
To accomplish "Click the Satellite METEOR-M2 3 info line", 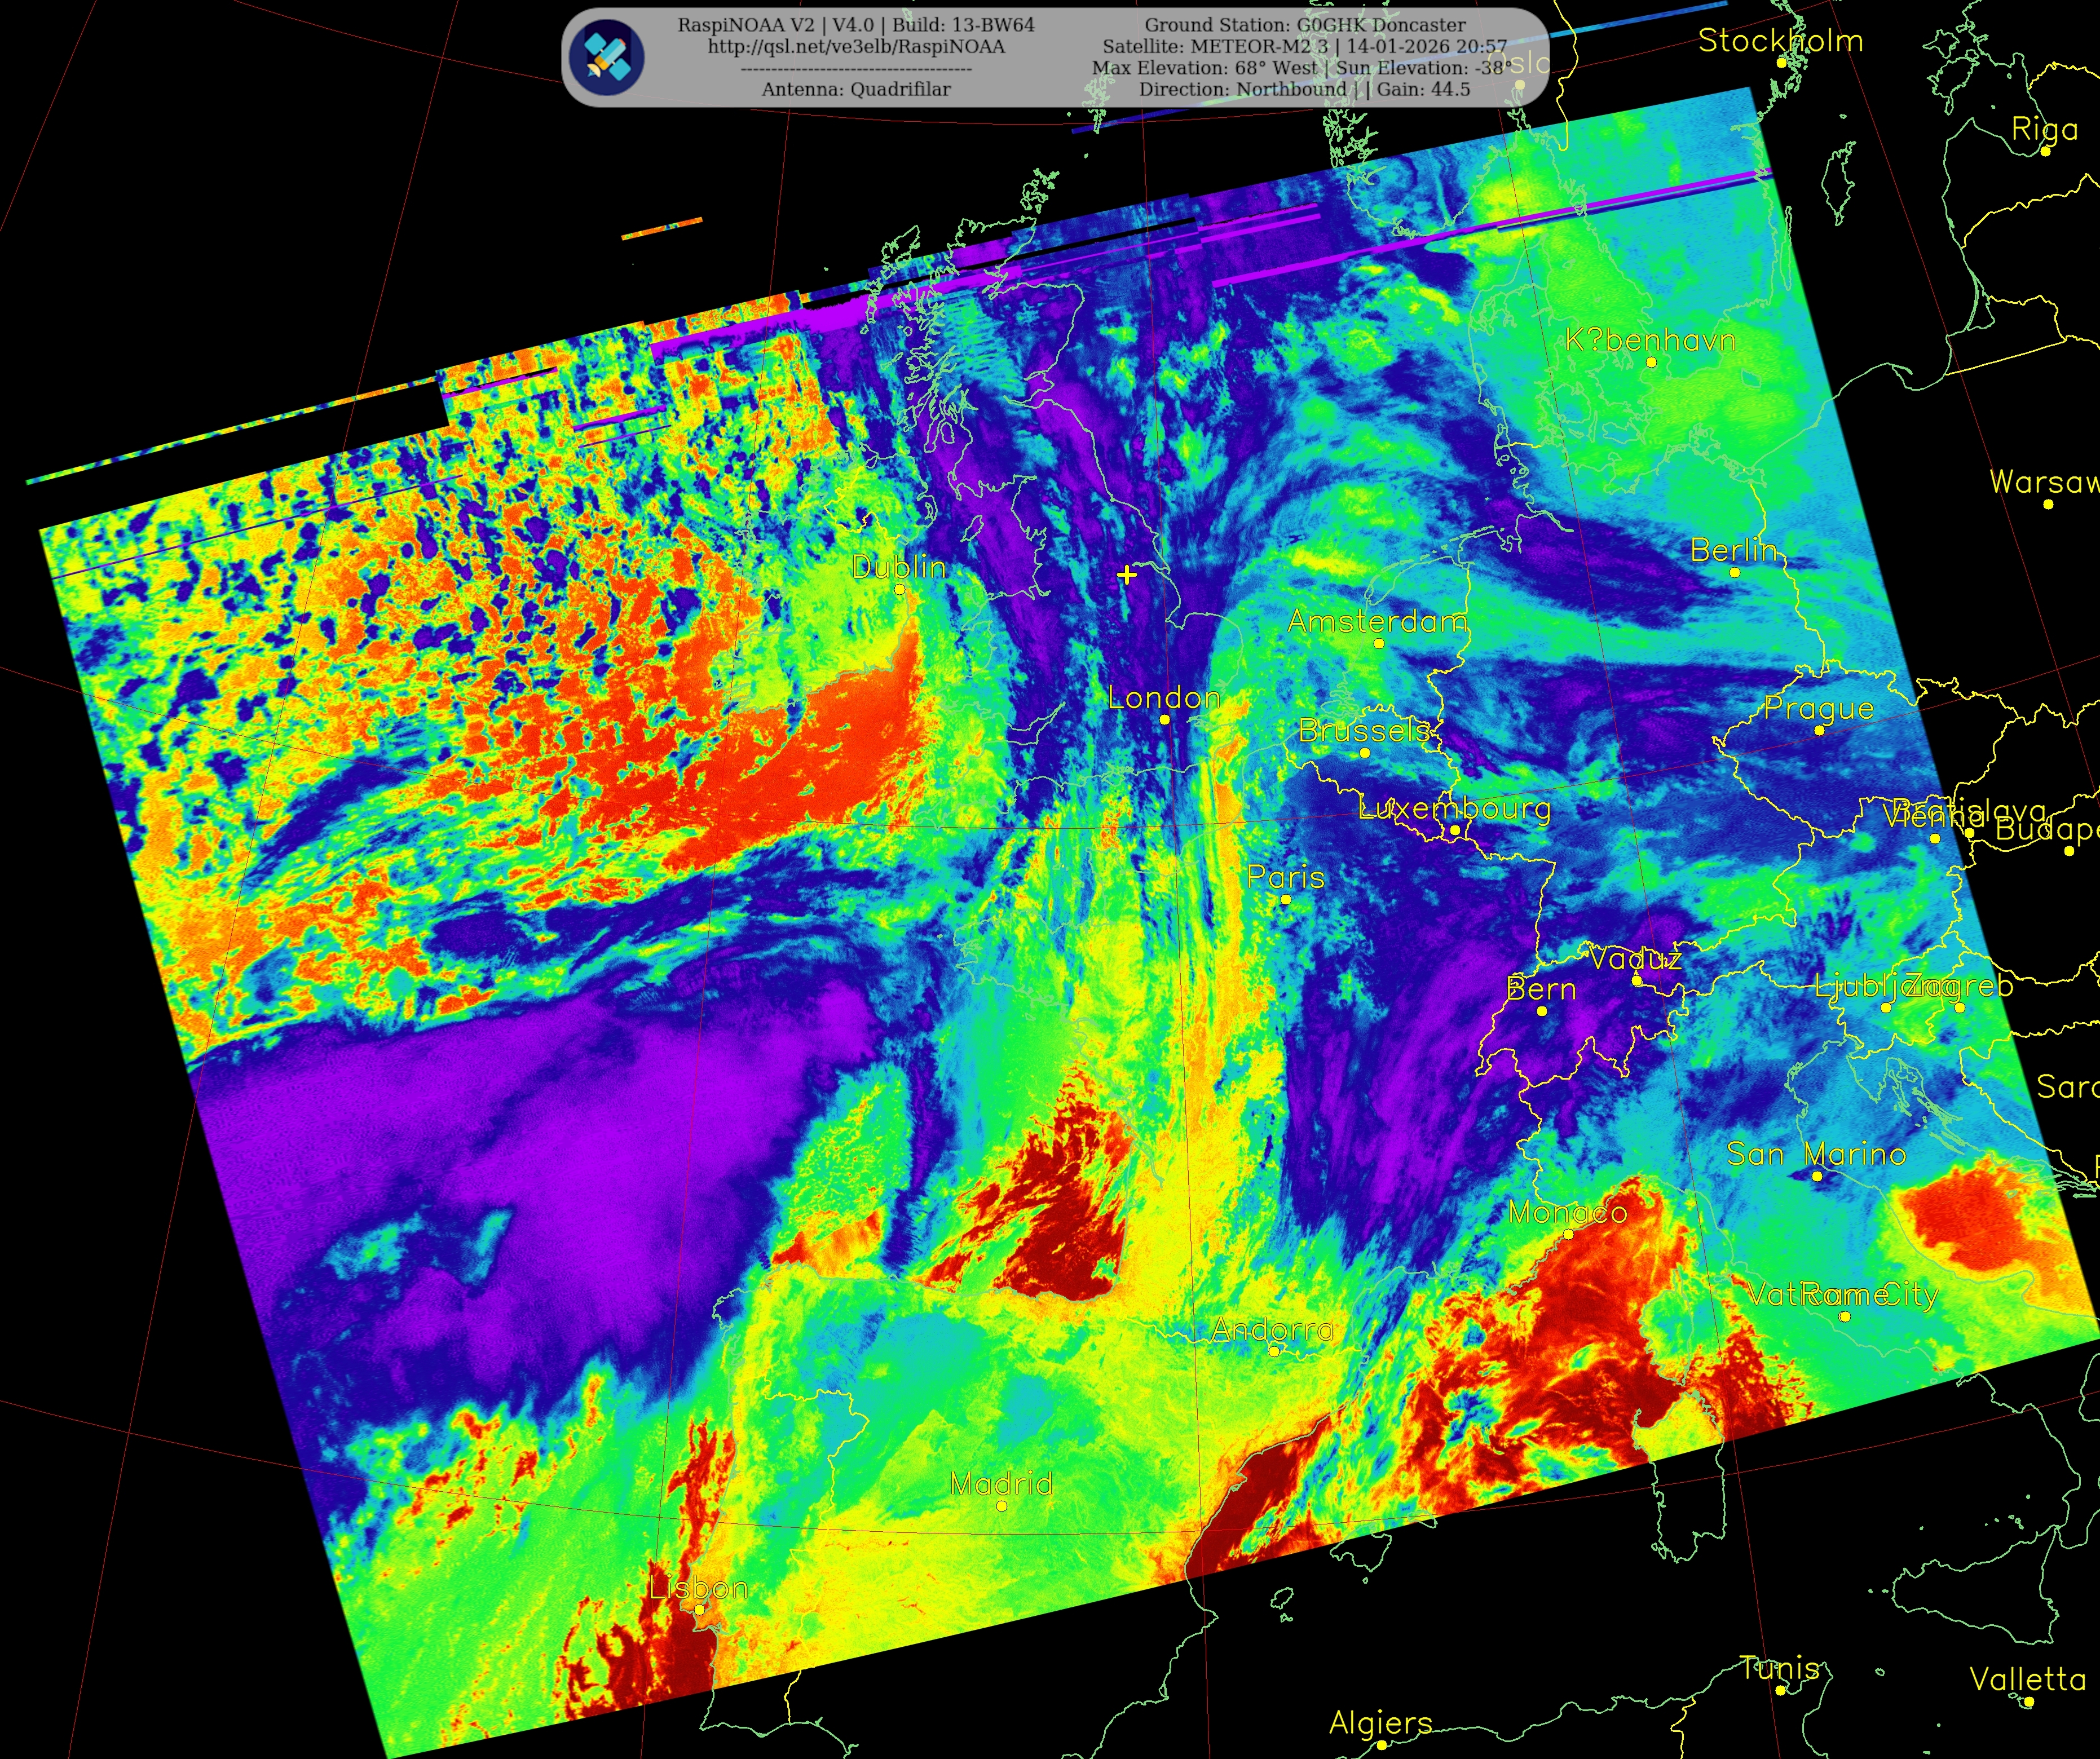I will tap(1304, 47).
